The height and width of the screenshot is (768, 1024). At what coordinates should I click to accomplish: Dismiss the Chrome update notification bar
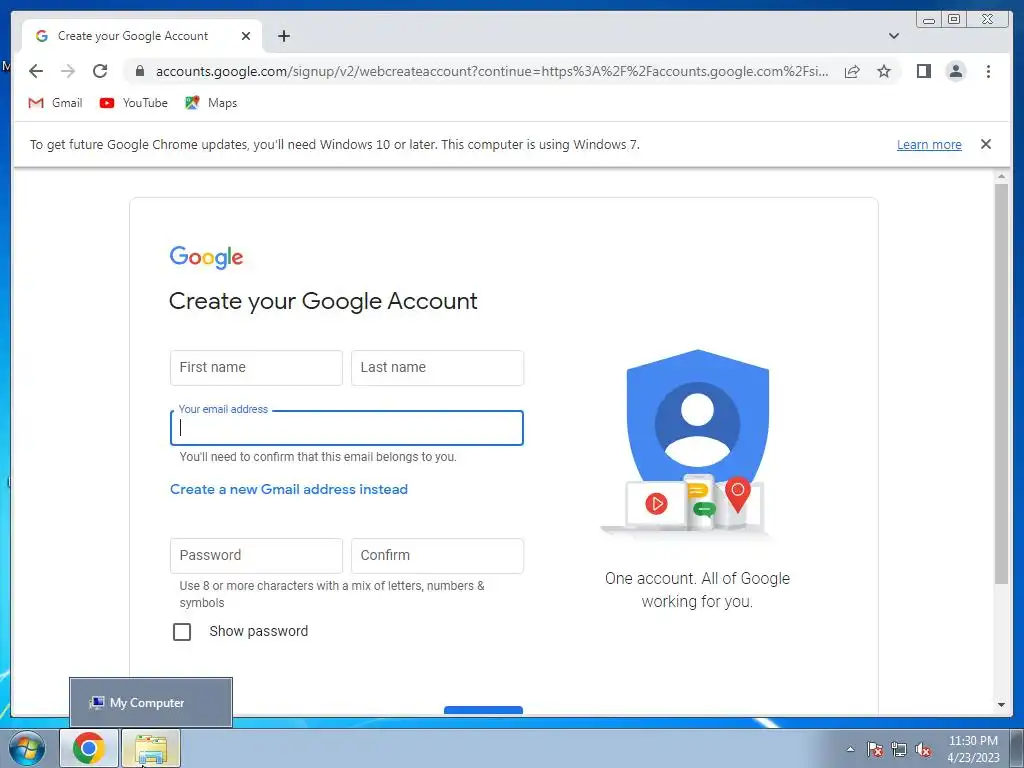986,144
